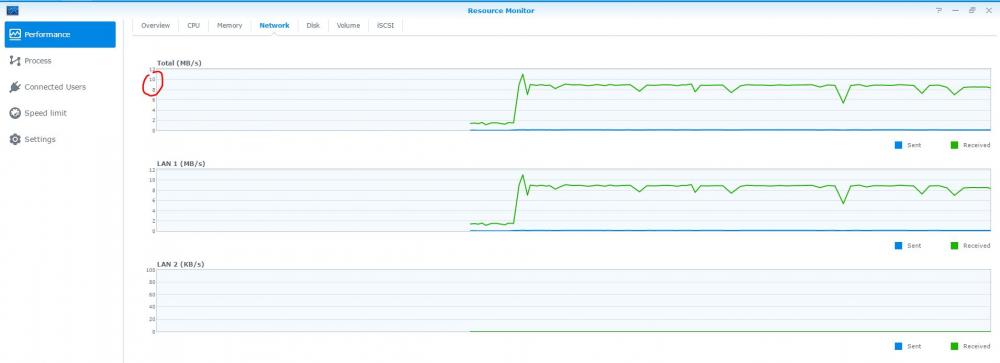Click the Settings gear icon
Image resolution: width=1000 pixels, height=363 pixels.
click(x=15, y=139)
